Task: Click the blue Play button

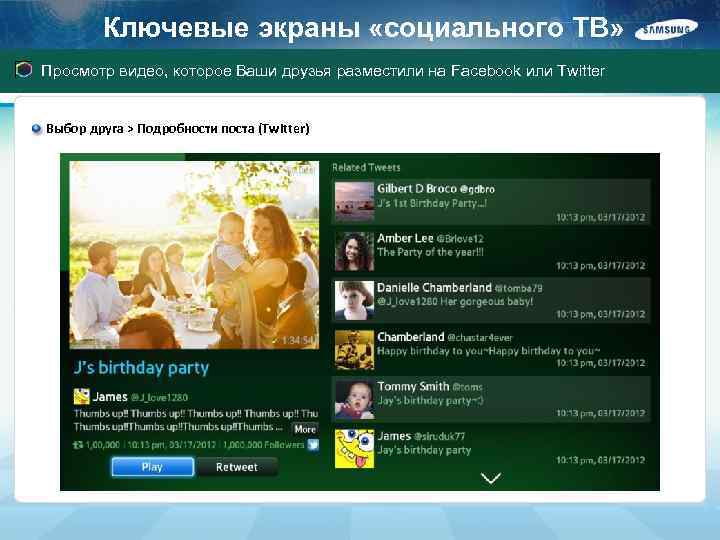Action: (x=152, y=467)
